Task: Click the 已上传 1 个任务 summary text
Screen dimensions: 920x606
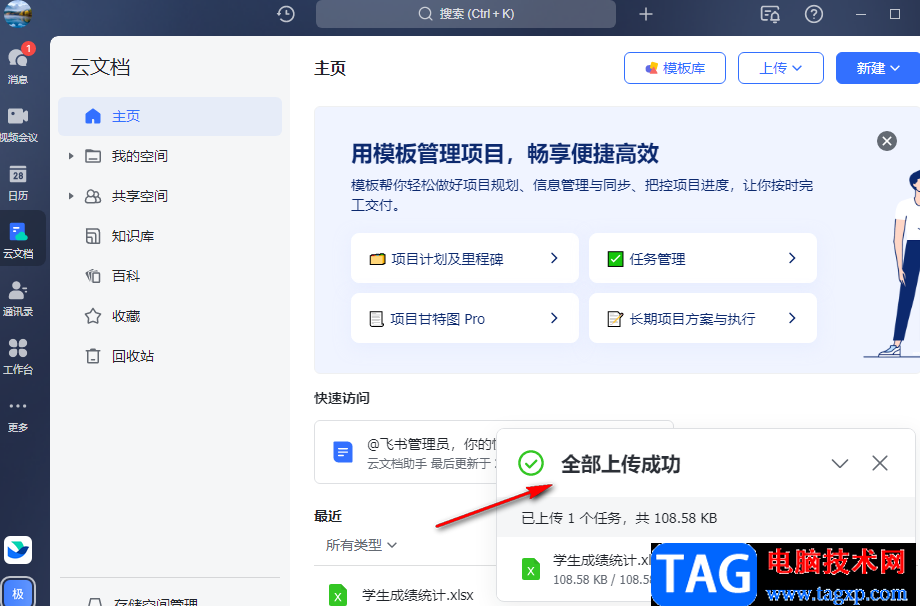Action: pos(619,518)
